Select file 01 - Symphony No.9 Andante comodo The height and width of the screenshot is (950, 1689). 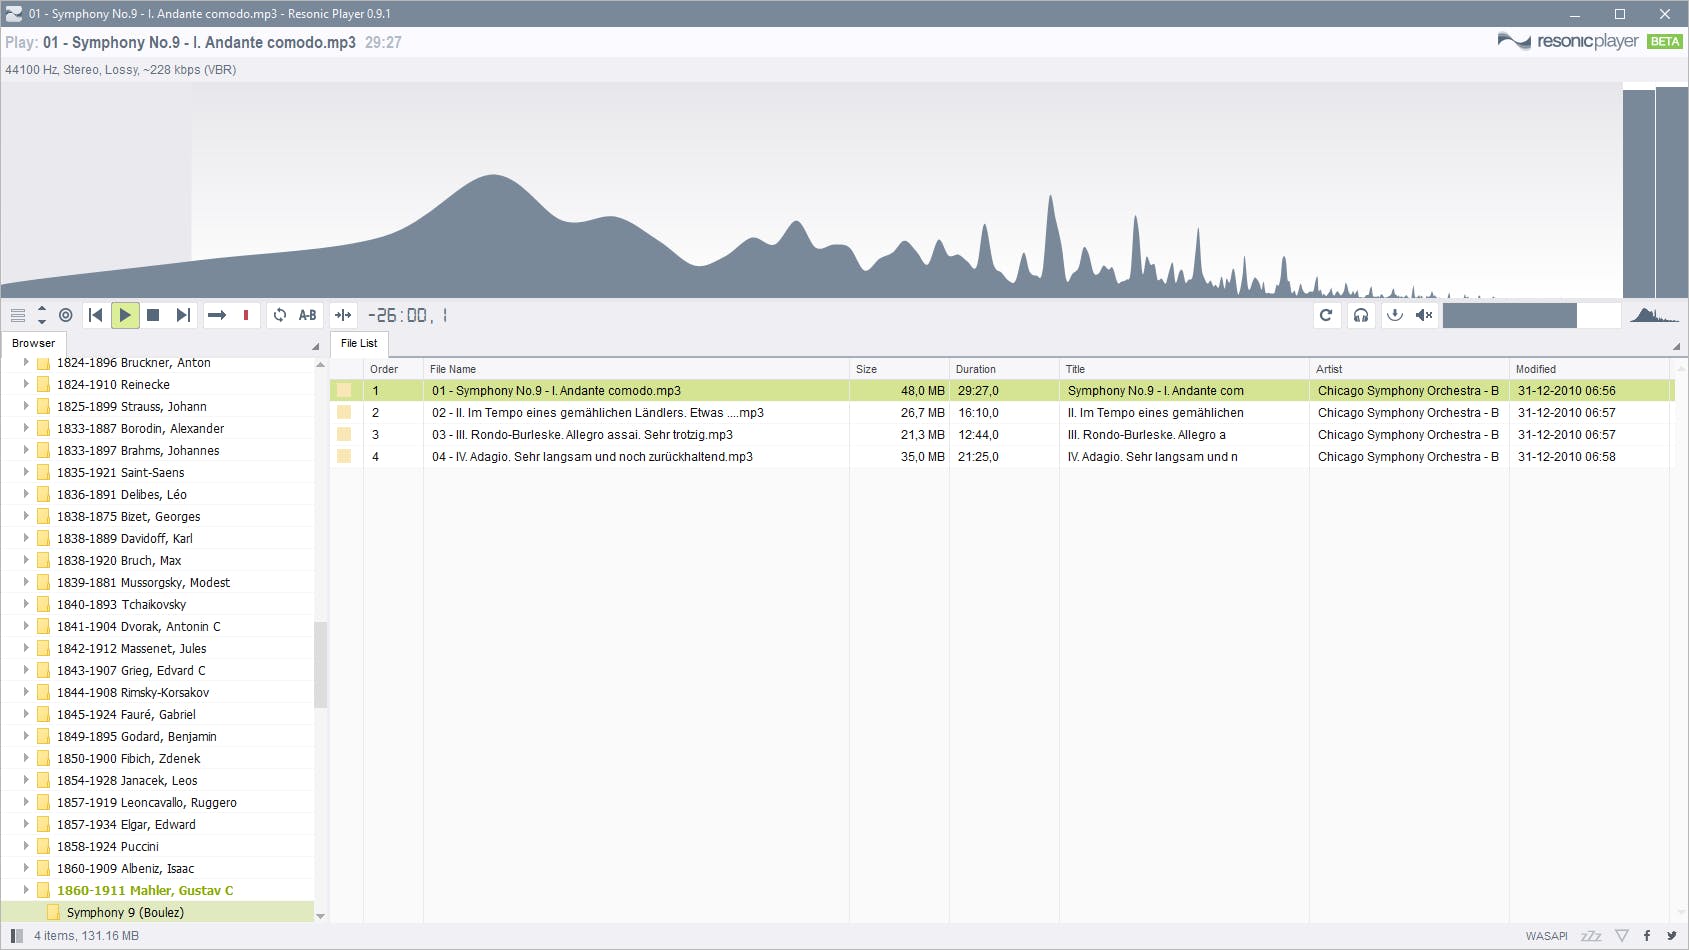[1002, 391]
